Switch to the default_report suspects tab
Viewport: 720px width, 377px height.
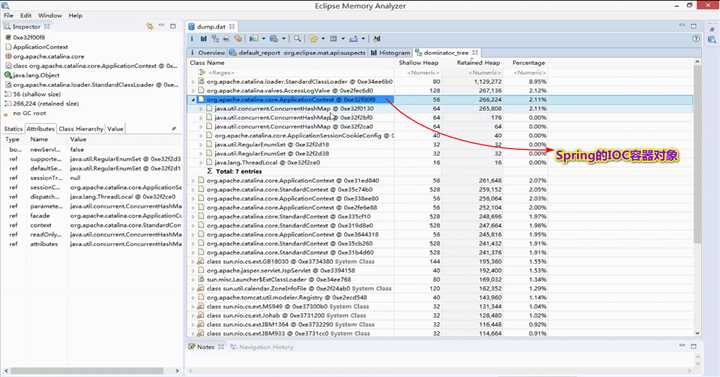[x=298, y=53]
